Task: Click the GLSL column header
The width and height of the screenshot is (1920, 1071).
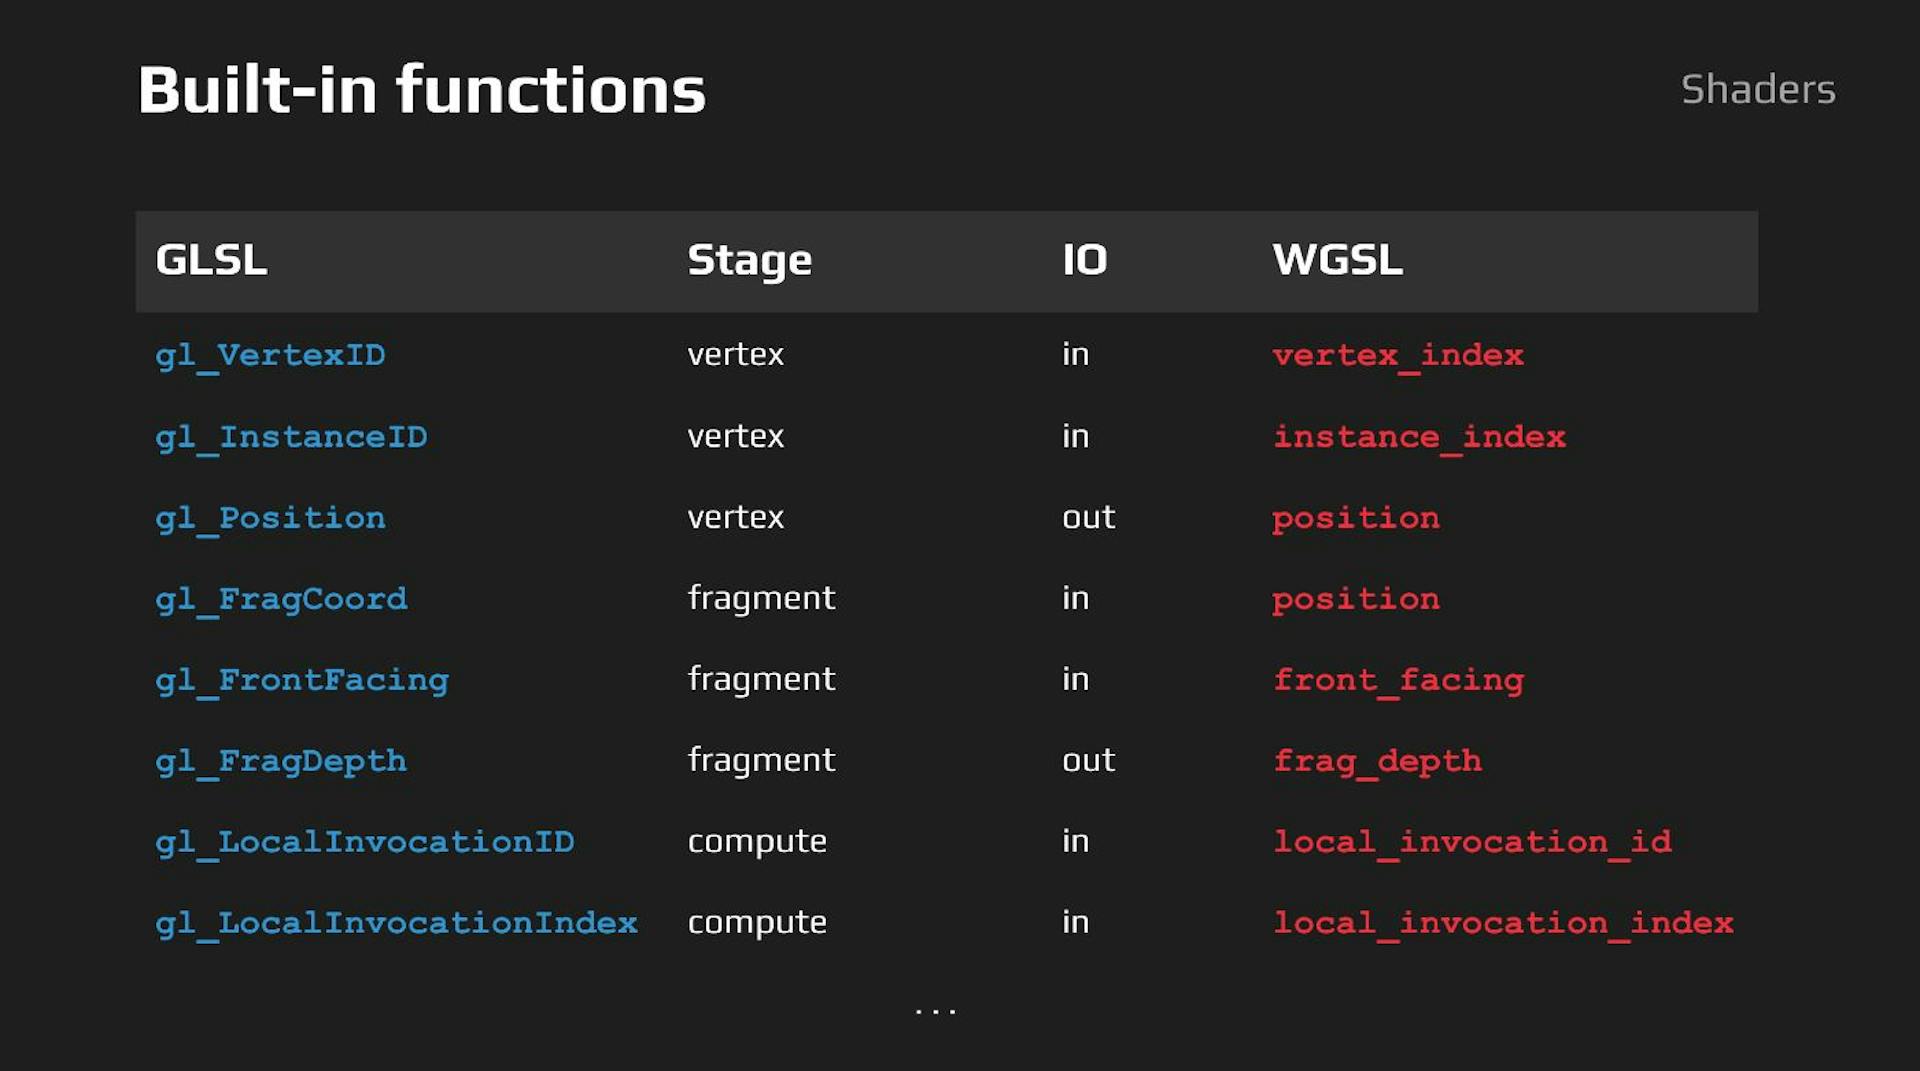Action: (210, 260)
